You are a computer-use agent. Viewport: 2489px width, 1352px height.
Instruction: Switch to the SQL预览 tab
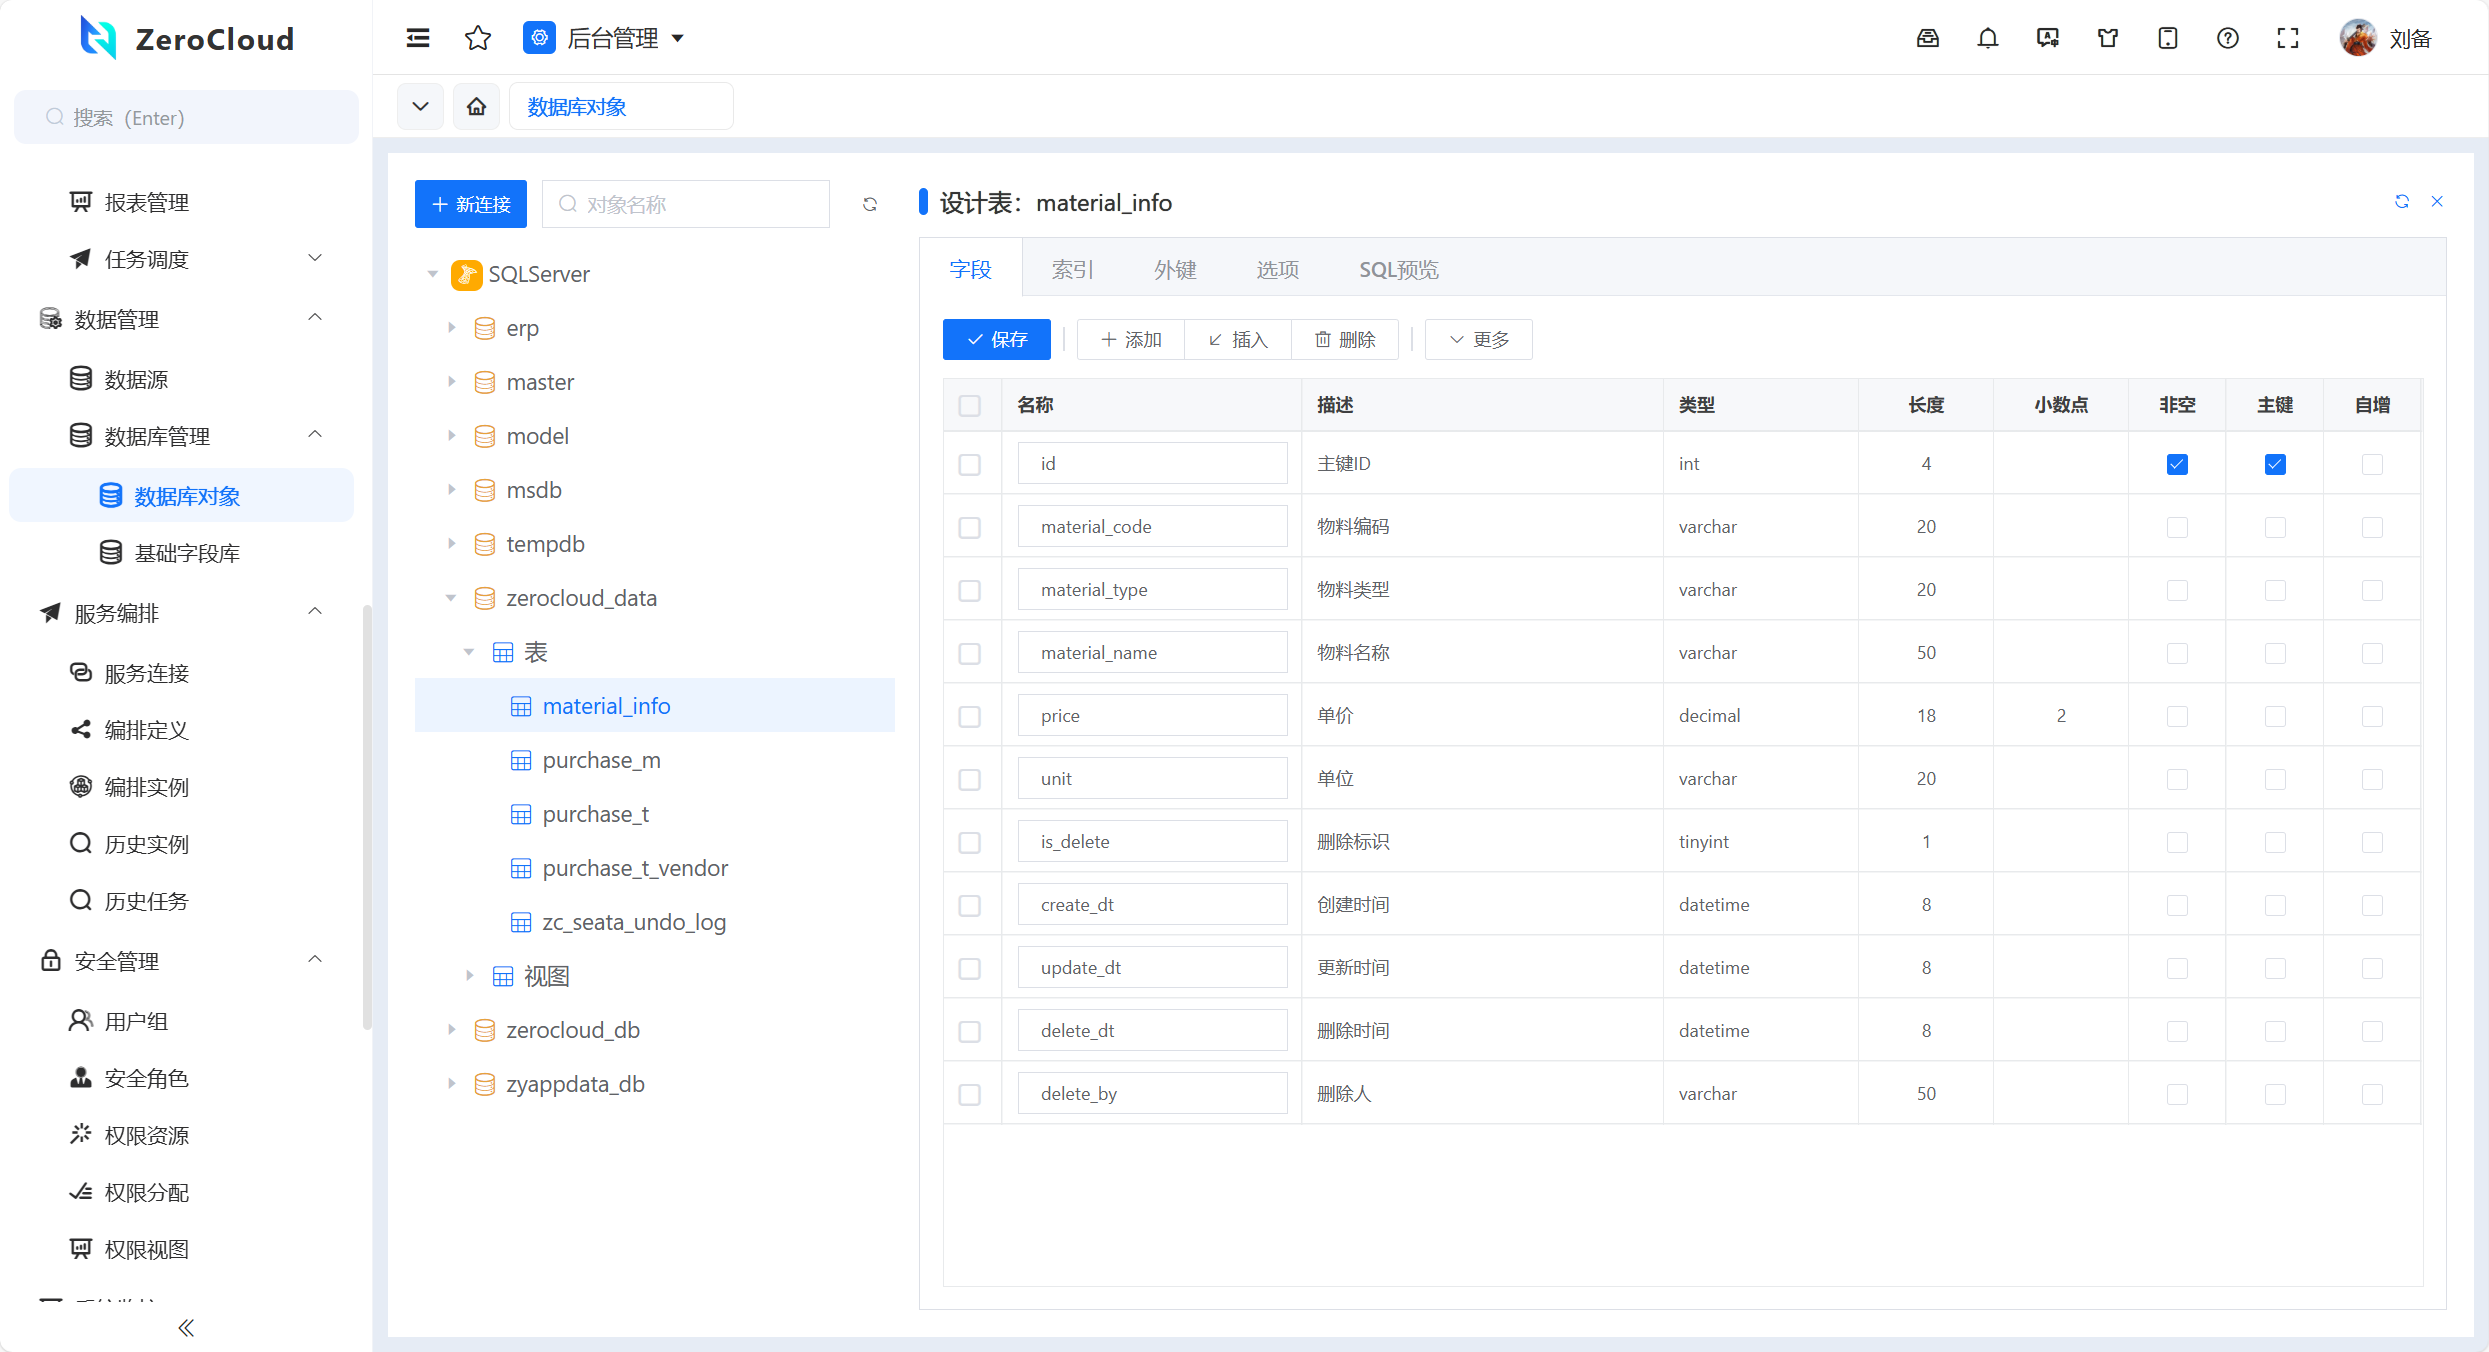click(x=1397, y=269)
